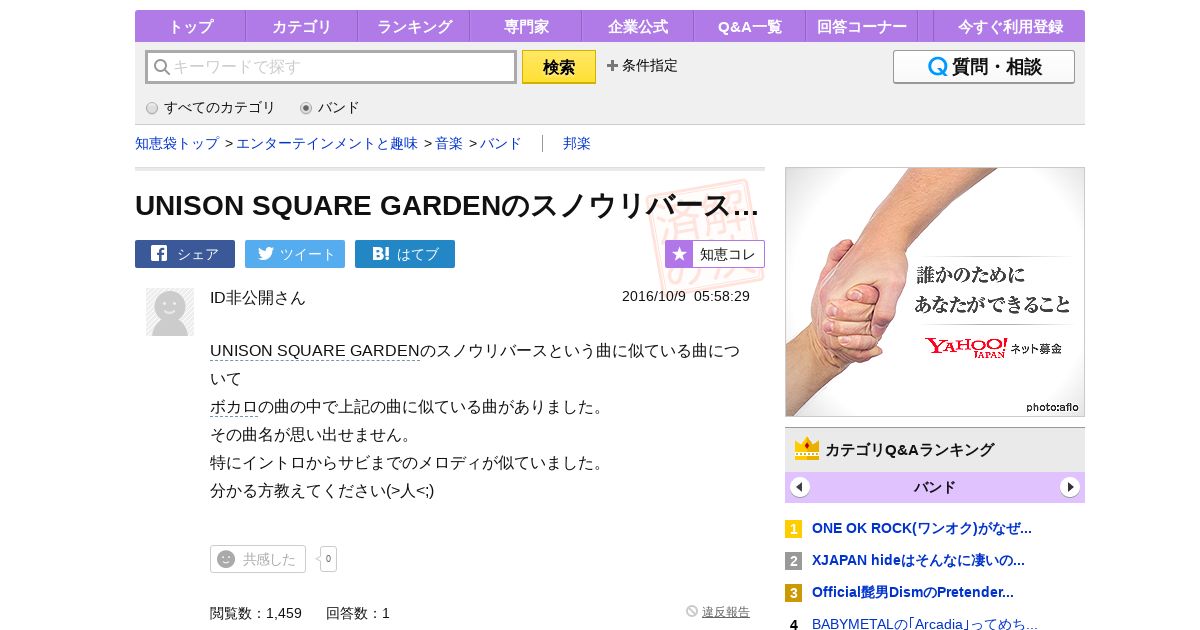Viewport: 1200px width, 630px height.
Task: Open the カテゴリ navigation tab
Action: 301,27
